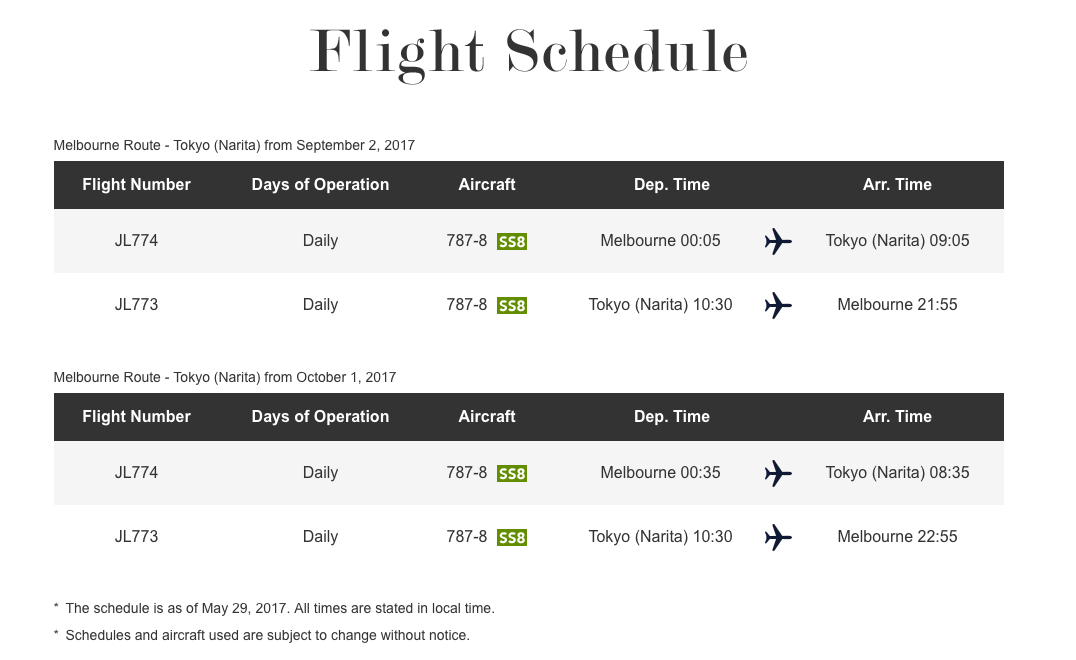Click airplane icon before Melbourne 22:55 arrival
This screenshot has height=660, width=1076.
coord(778,537)
